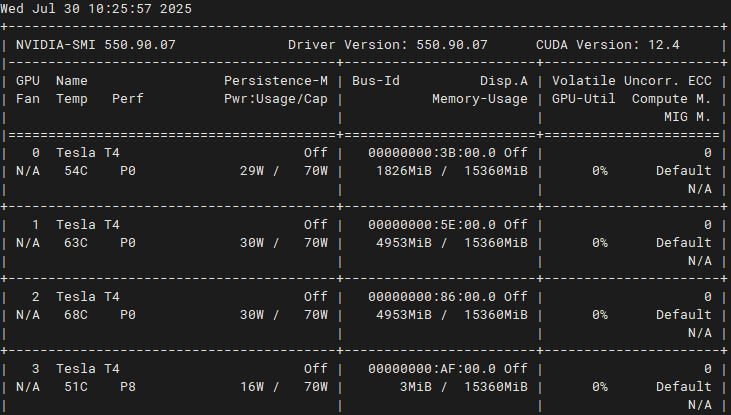This screenshot has width=731, height=415.
Task: Click the P8 performance state
Action: 128,387
